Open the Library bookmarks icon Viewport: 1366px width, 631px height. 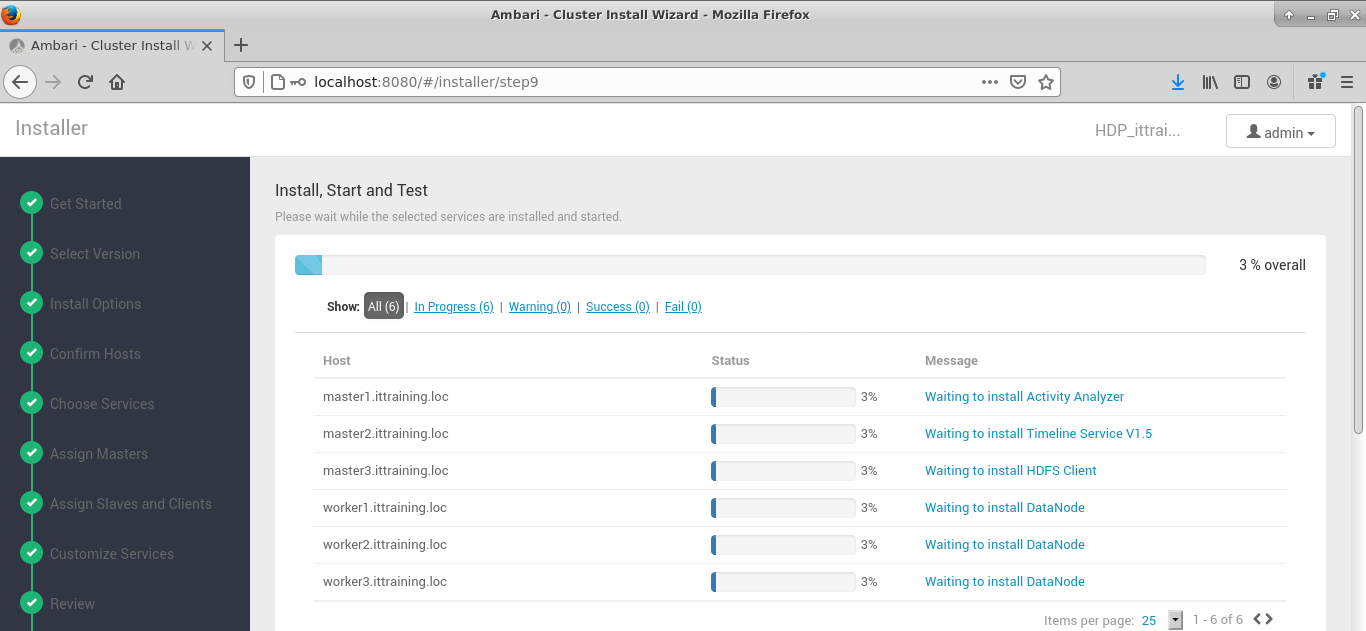[1210, 82]
